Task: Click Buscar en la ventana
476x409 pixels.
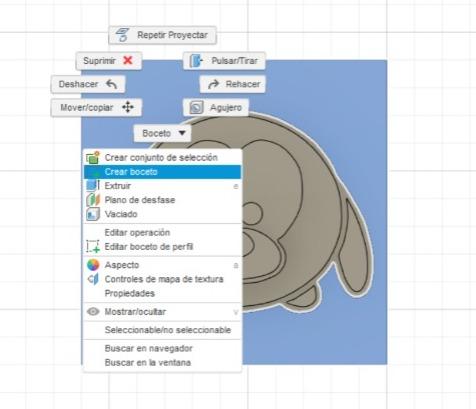Action: (162, 363)
